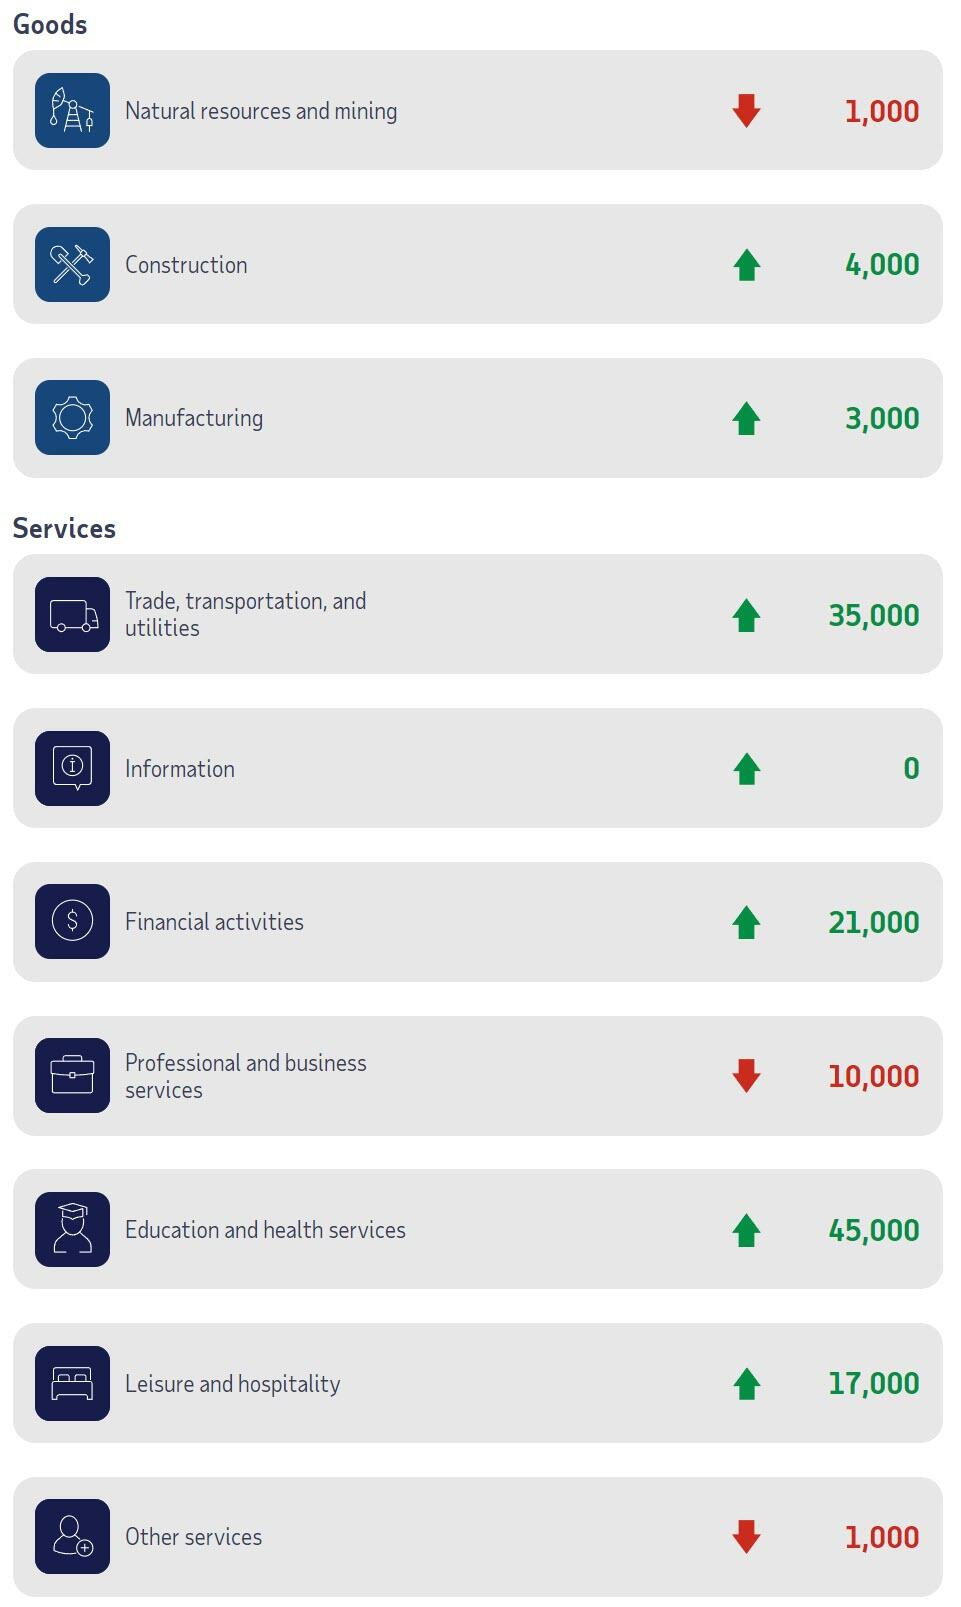961x1607 pixels.
Task: Click the 35,000 value for Trade
Action: (873, 615)
